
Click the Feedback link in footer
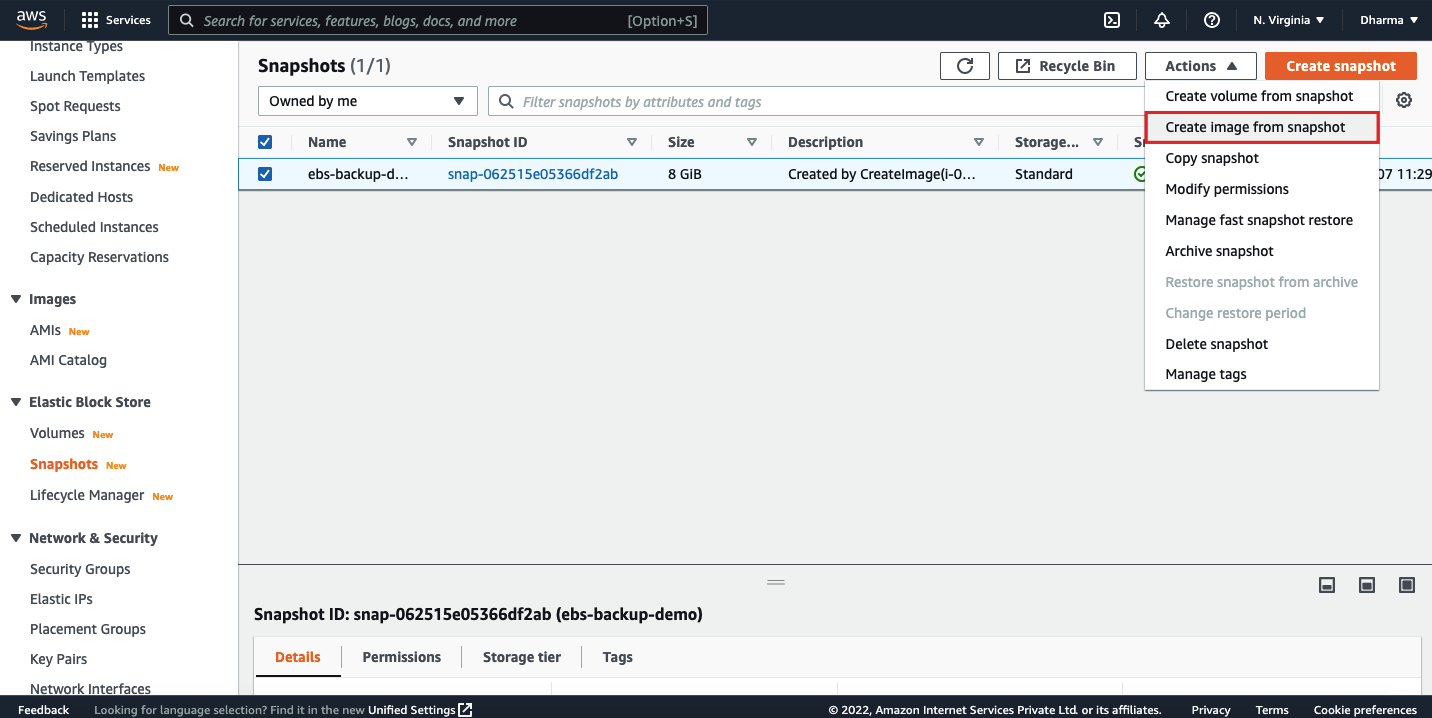coord(43,710)
